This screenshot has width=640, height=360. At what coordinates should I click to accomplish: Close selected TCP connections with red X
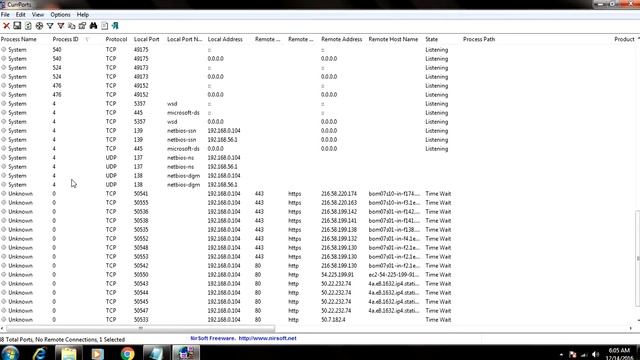point(7,26)
